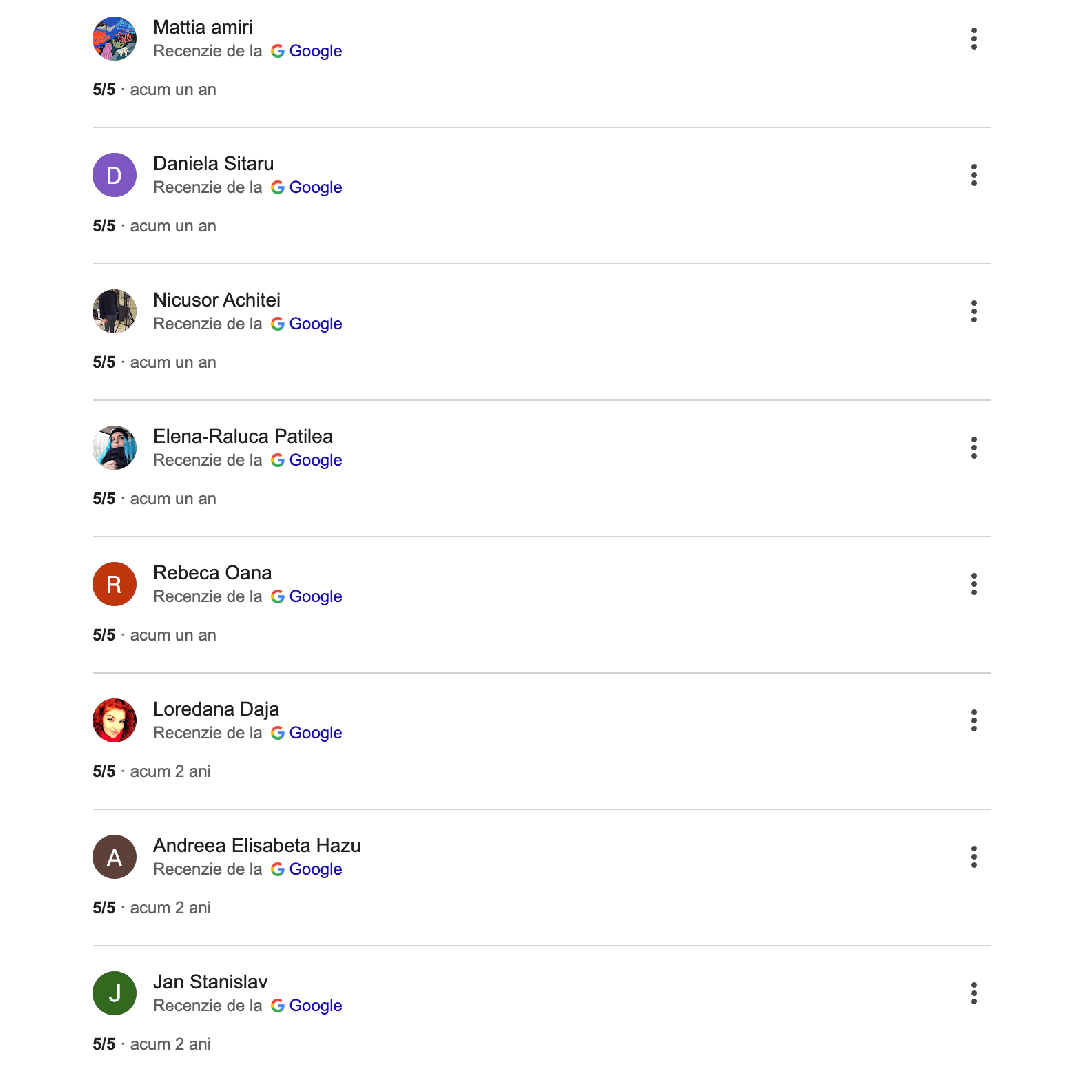Open three-dot menu beside Daniela Sitaru
Image resolution: width=1080 pixels, height=1080 pixels.
pos(973,175)
